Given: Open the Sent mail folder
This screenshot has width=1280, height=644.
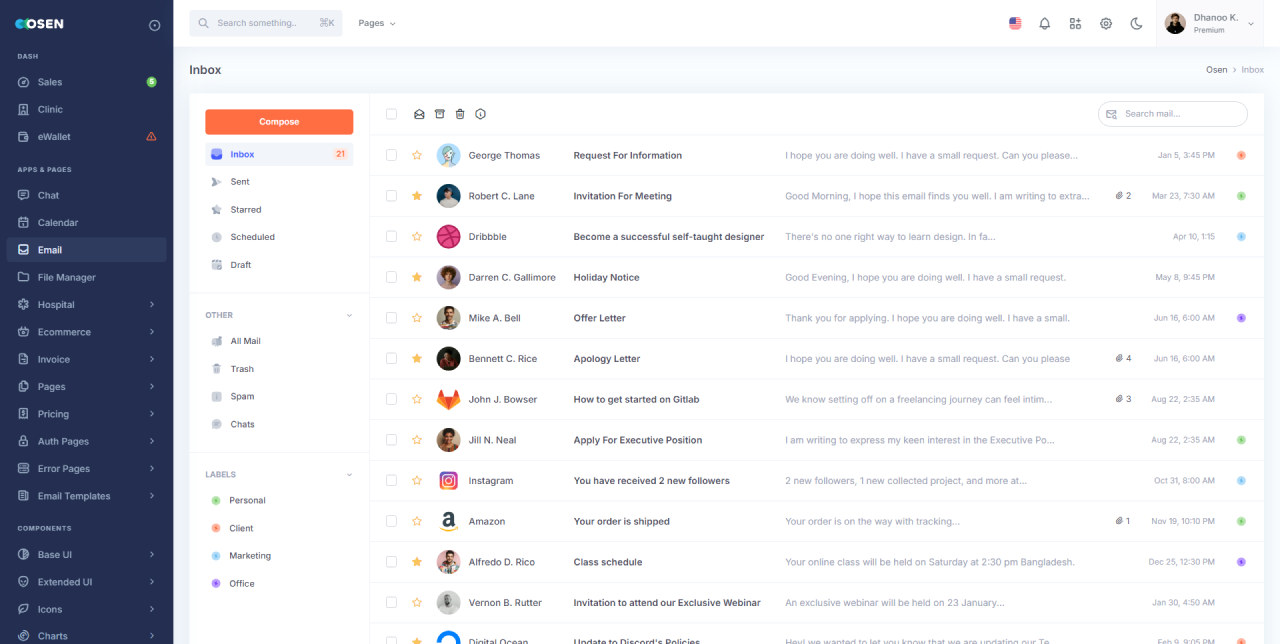Looking at the screenshot, I should (x=240, y=182).
